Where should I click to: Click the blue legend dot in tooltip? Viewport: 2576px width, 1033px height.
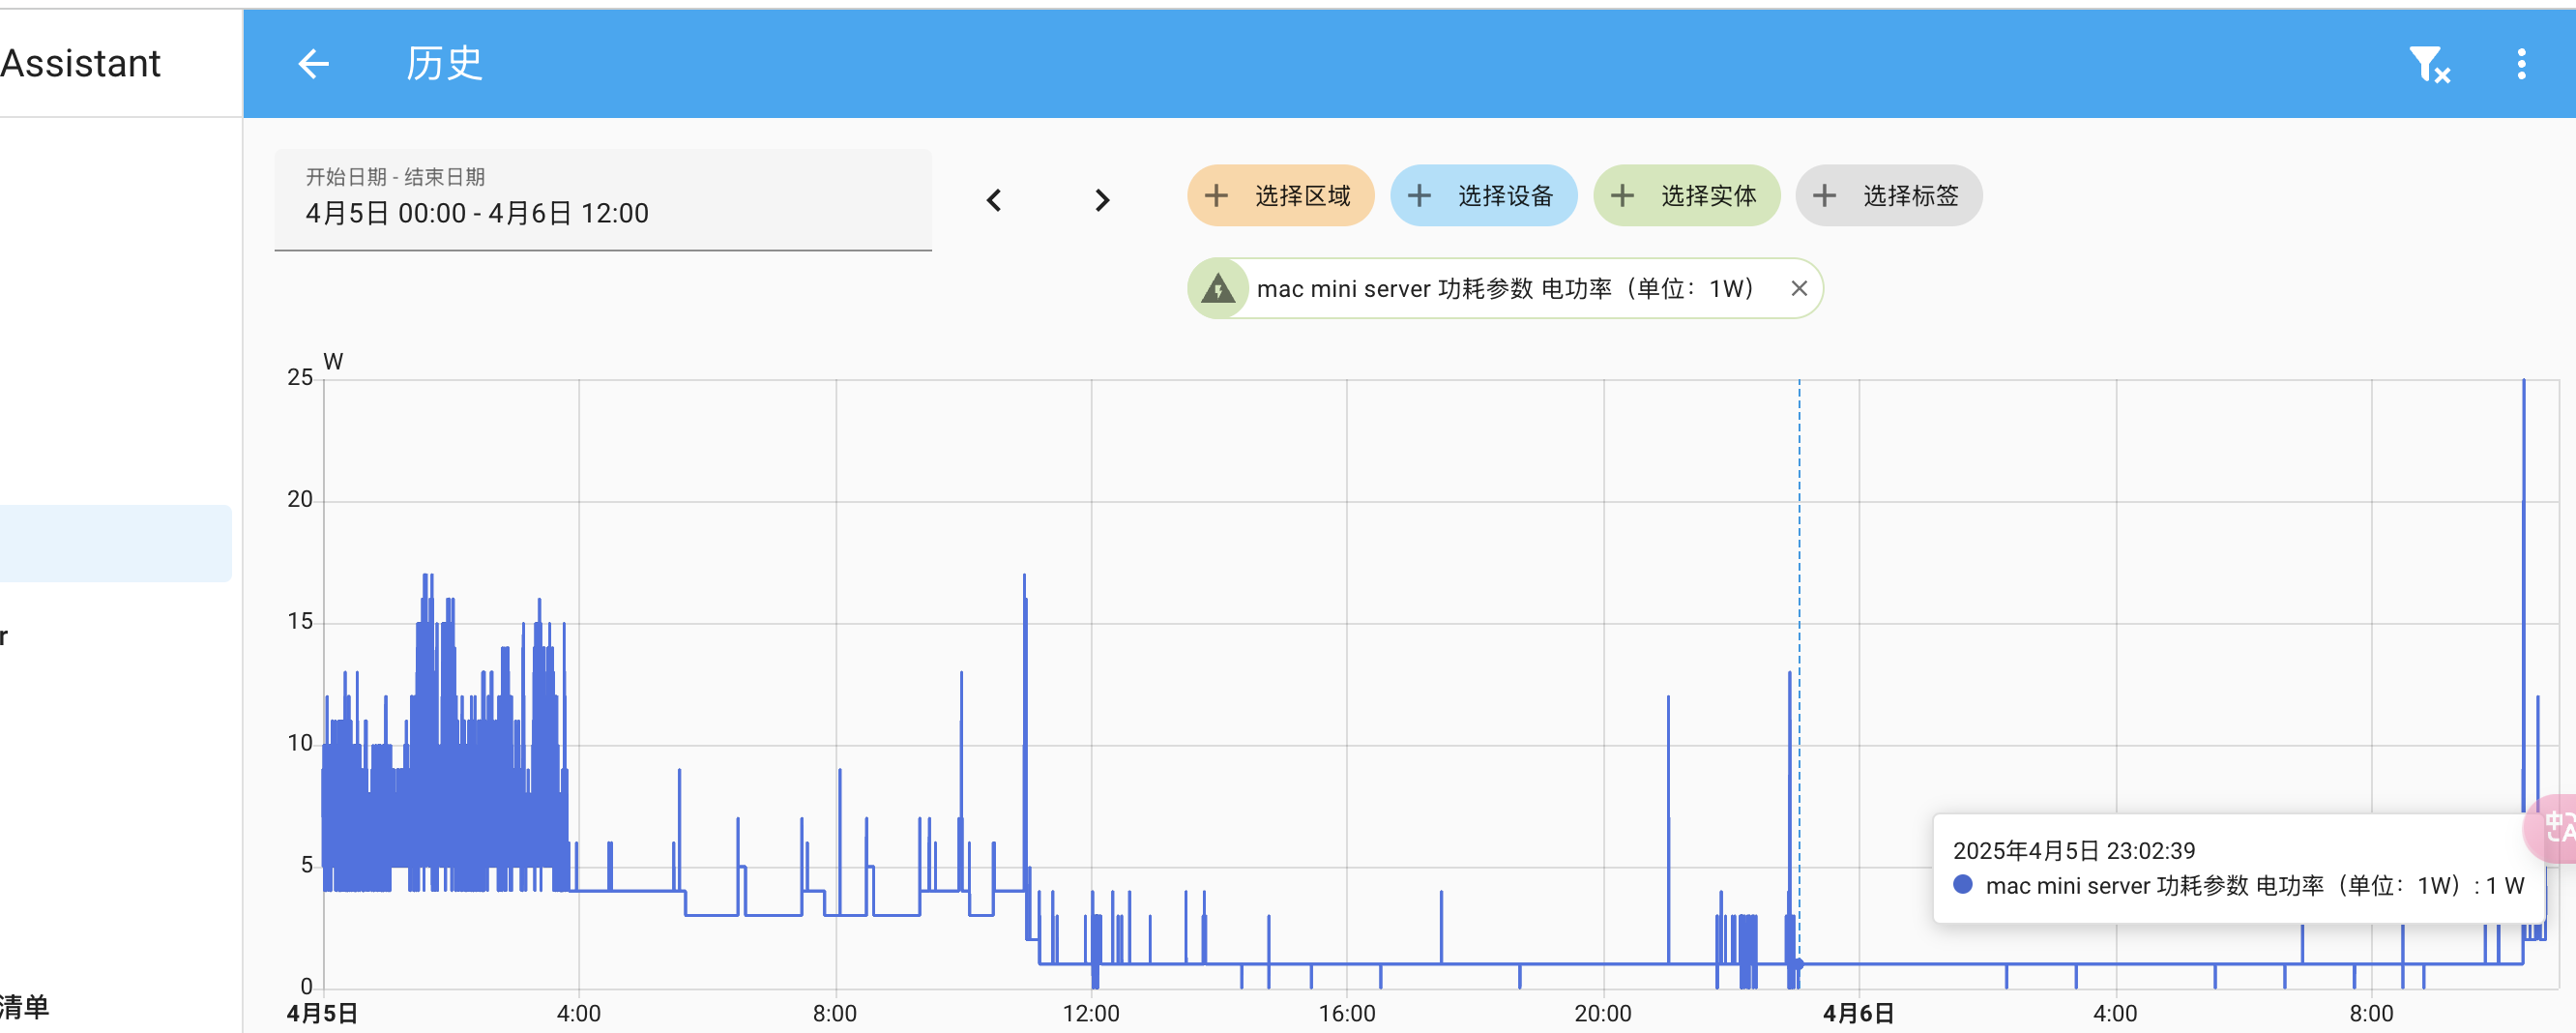click(1962, 884)
